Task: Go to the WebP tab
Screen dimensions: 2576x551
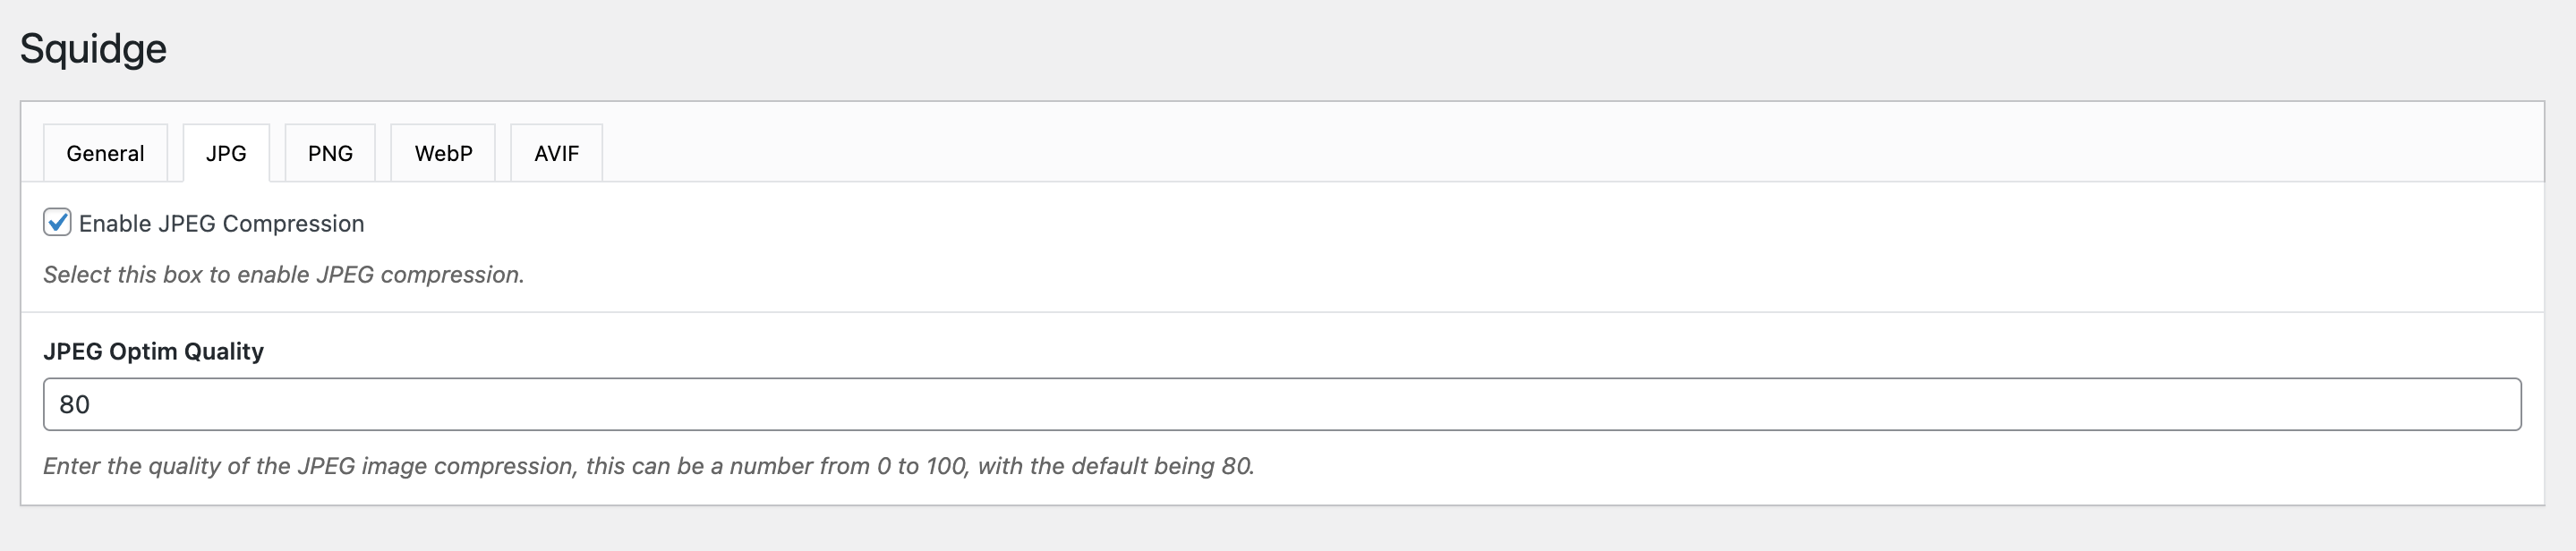Action: coord(443,153)
